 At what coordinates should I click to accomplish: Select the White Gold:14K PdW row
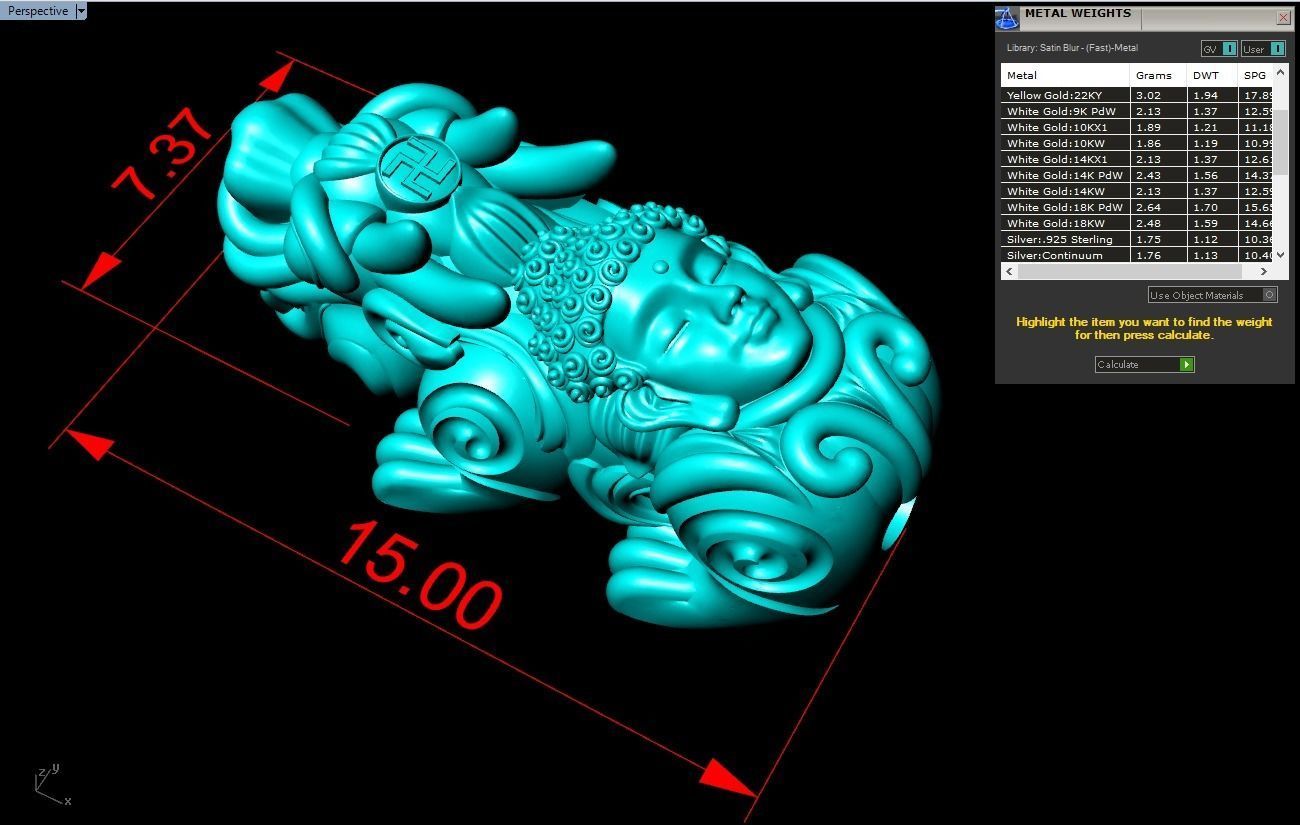1137,175
